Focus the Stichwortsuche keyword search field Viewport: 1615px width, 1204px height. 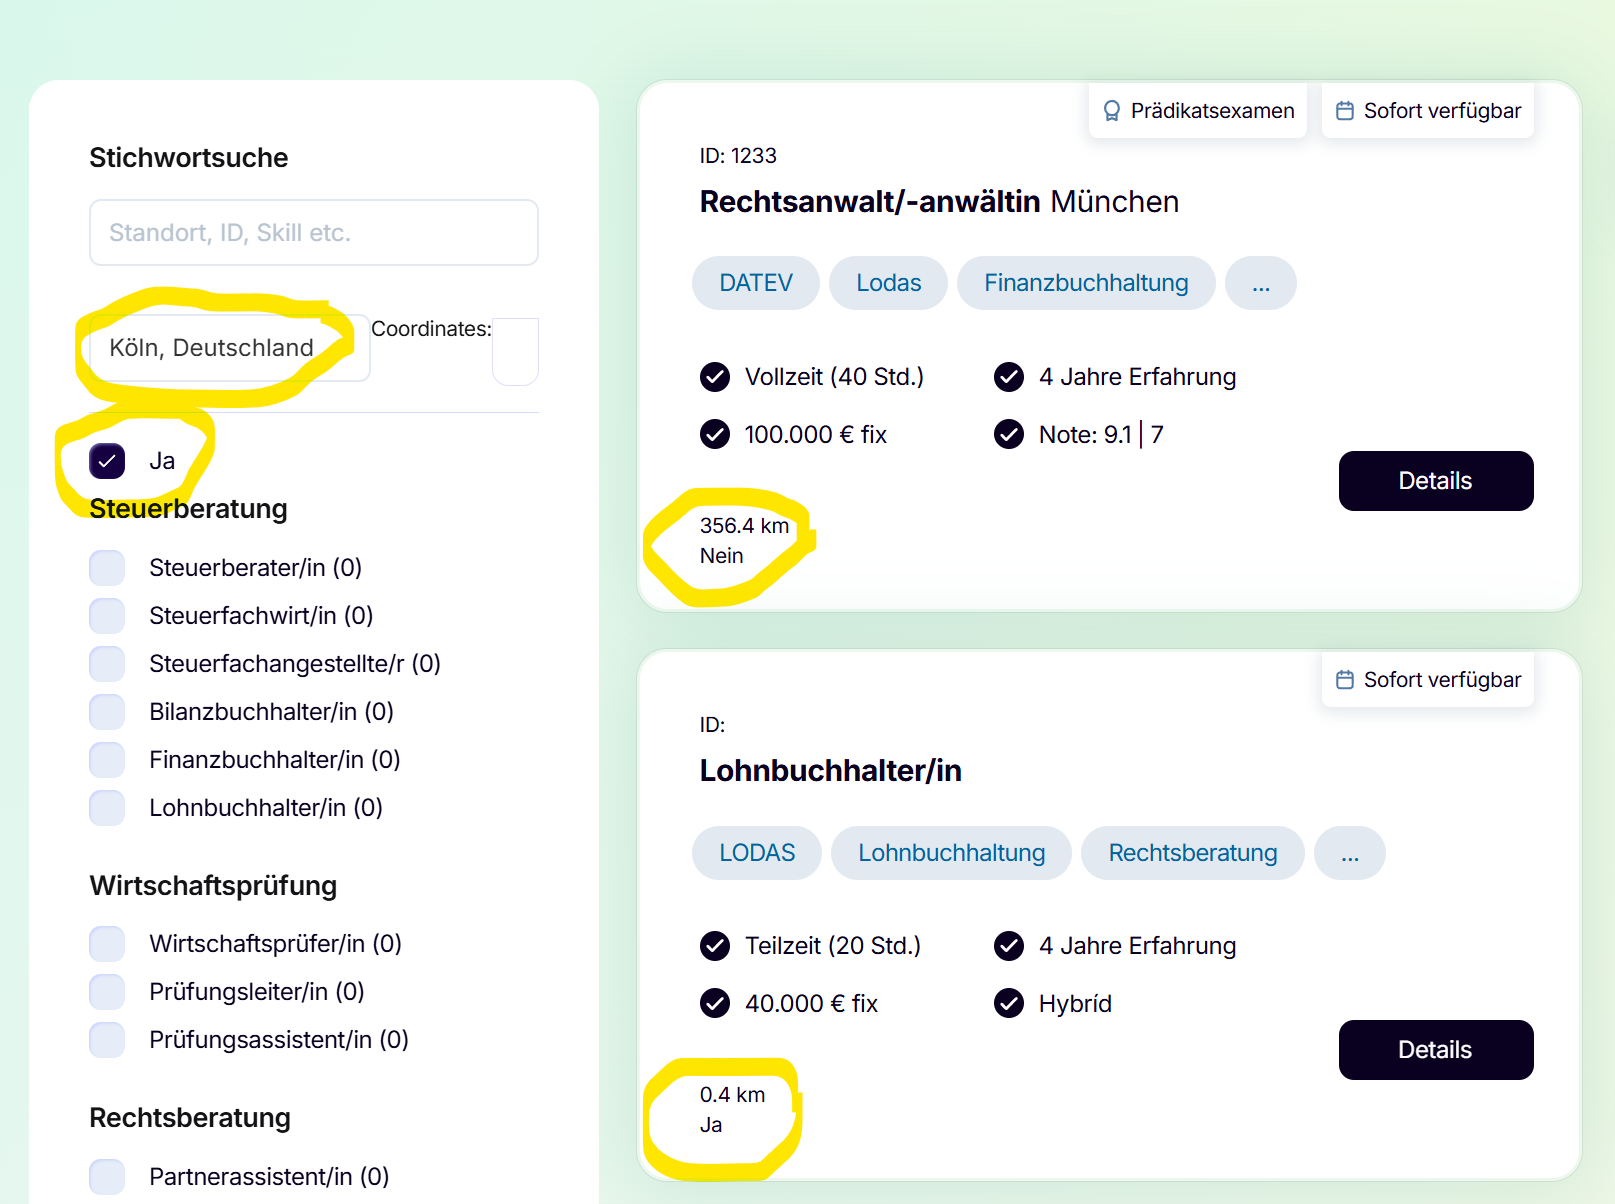pyautogui.click(x=313, y=233)
